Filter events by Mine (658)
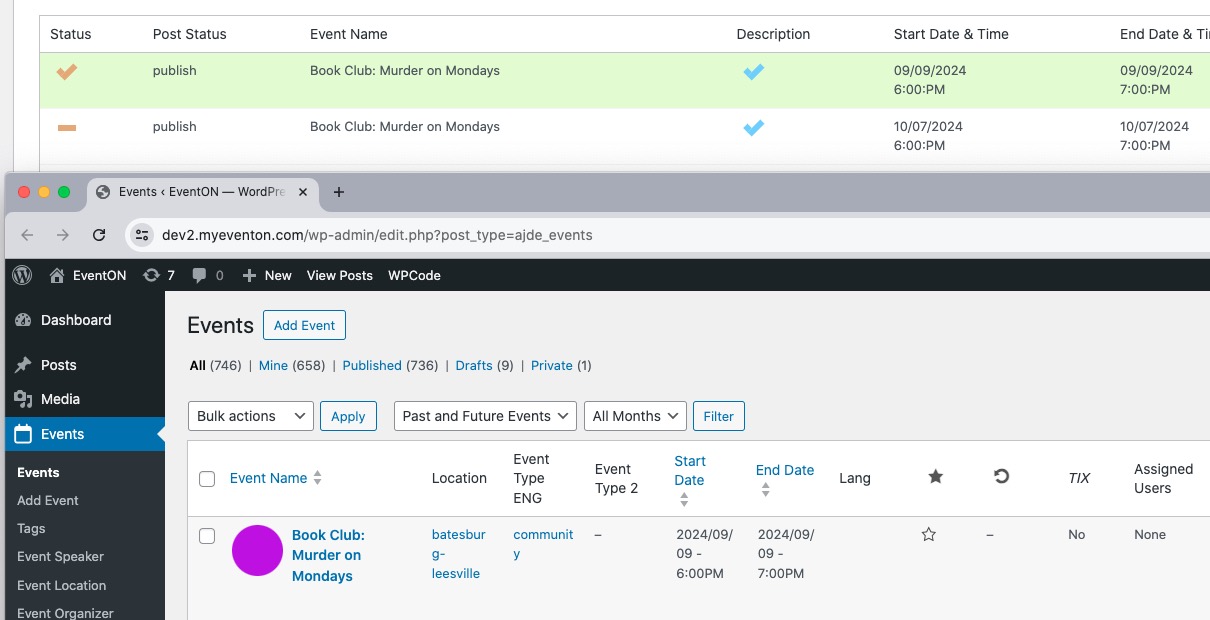The image size is (1210, 620). click(292, 365)
